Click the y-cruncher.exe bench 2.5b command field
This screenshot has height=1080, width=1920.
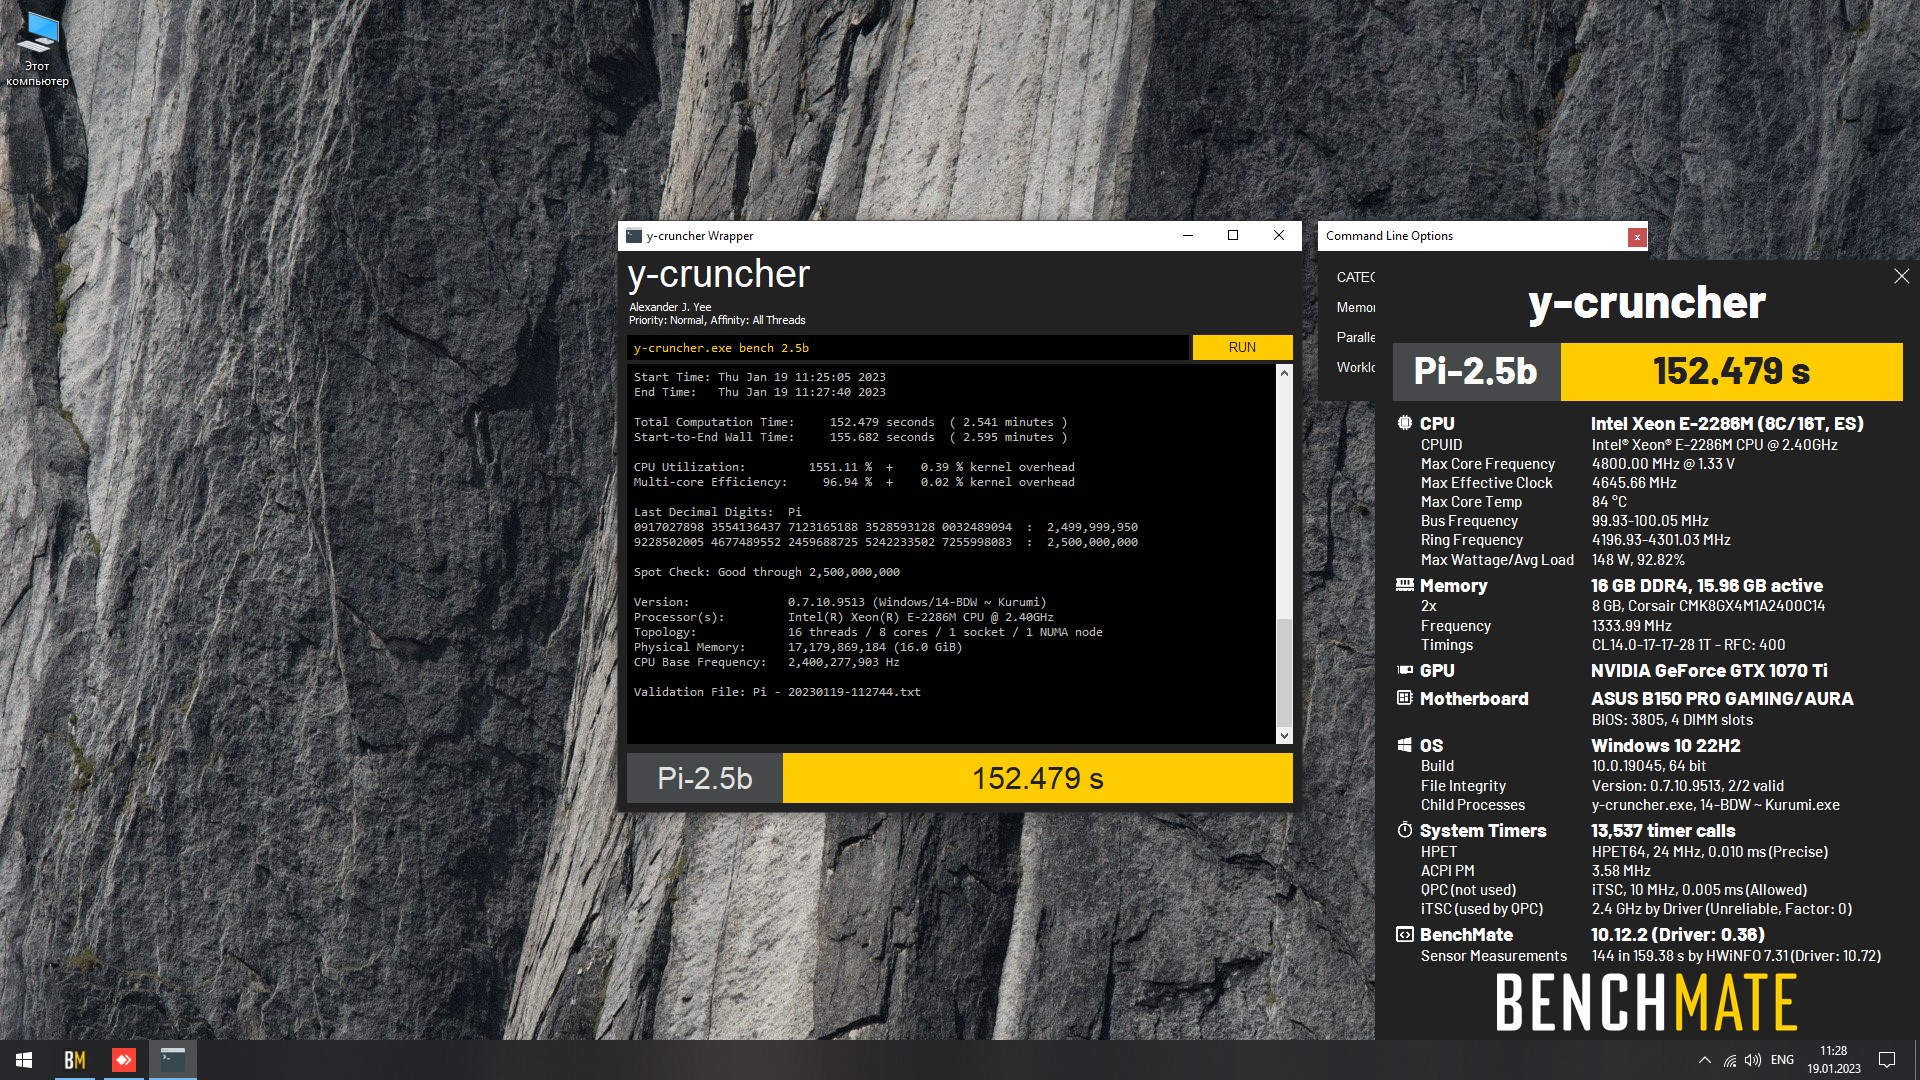[908, 348]
